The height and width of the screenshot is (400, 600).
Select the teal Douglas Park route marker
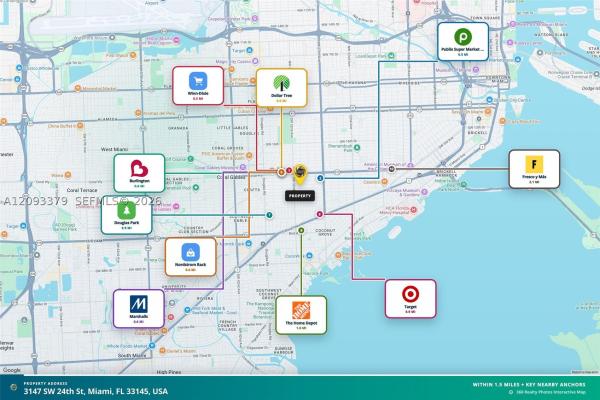(x=269, y=215)
